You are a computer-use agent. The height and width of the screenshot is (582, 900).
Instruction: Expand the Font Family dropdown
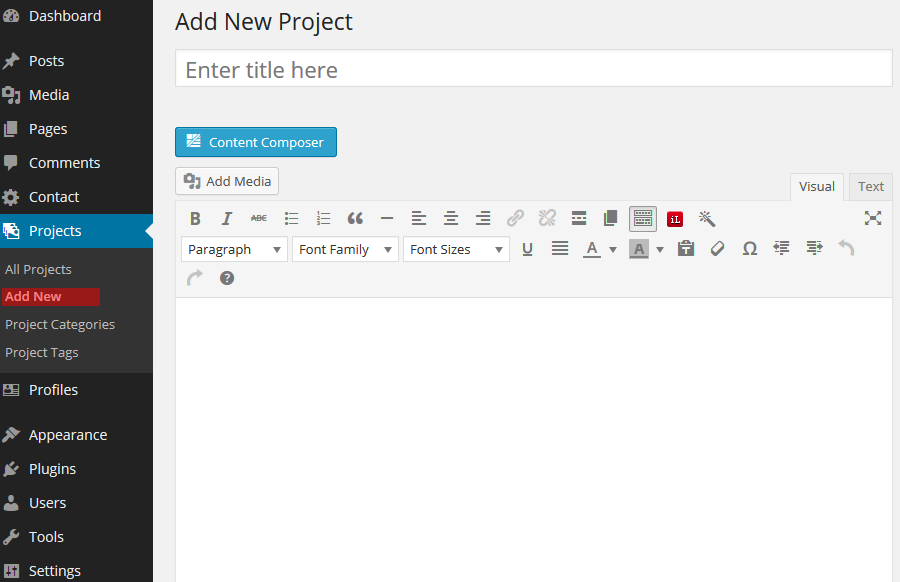[345, 249]
